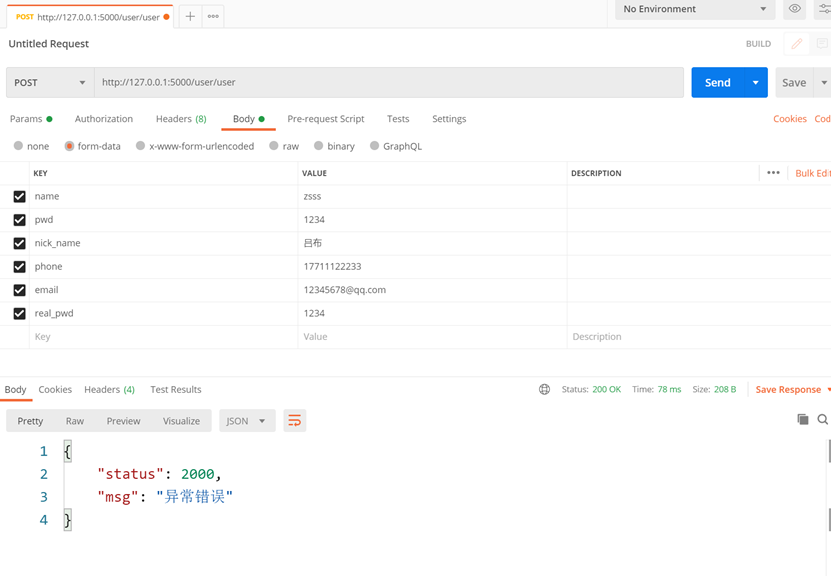
Task: Uncheck the nick_name parameter row
Action: (20, 243)
